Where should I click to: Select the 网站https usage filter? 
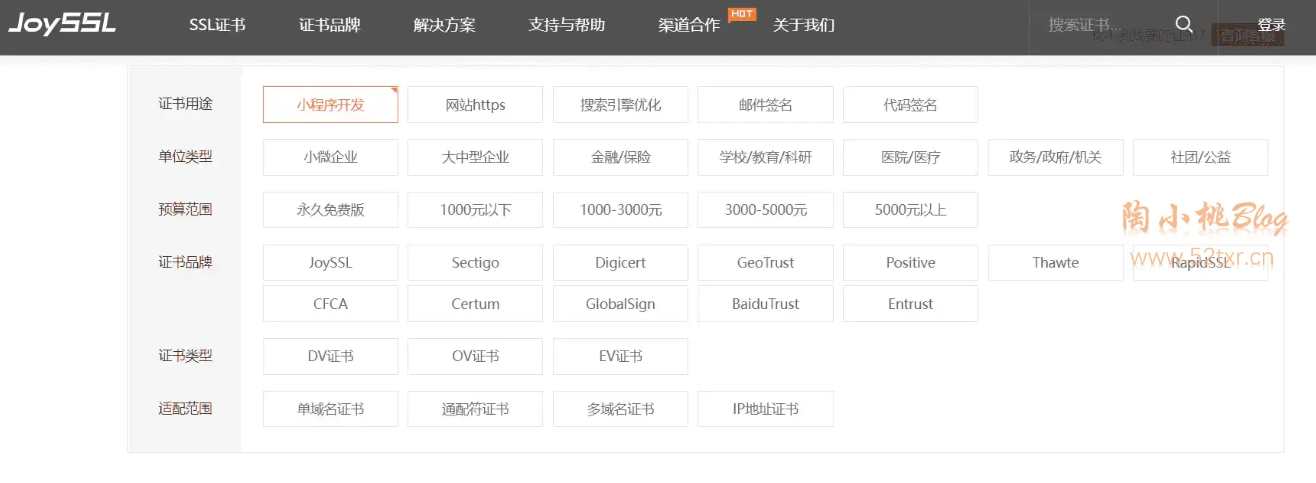(x=475, y=104)
